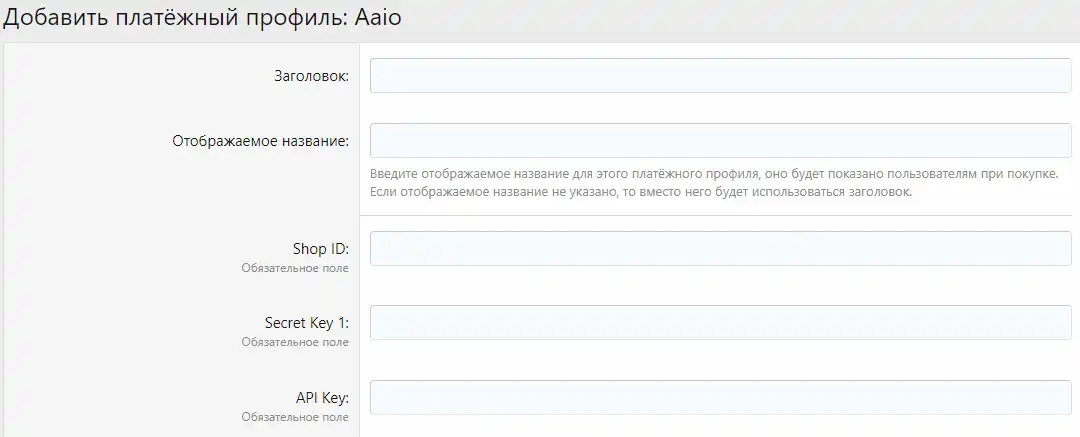The height and width of the screenshot is (437, 1080).
Task: Click the hint starting with Введите отображаемое название
Action: click(713, 174)
